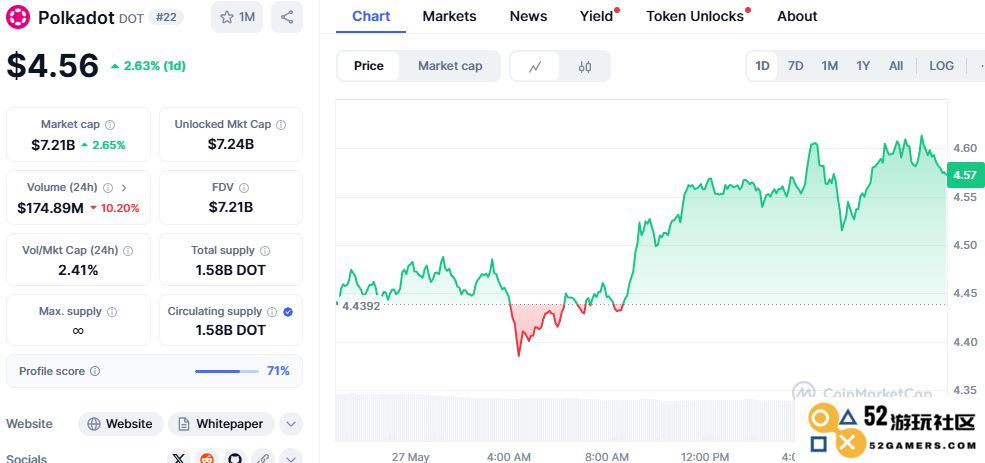Open the News tab
The width and height of the screenshot is (985, 463).
528,16
